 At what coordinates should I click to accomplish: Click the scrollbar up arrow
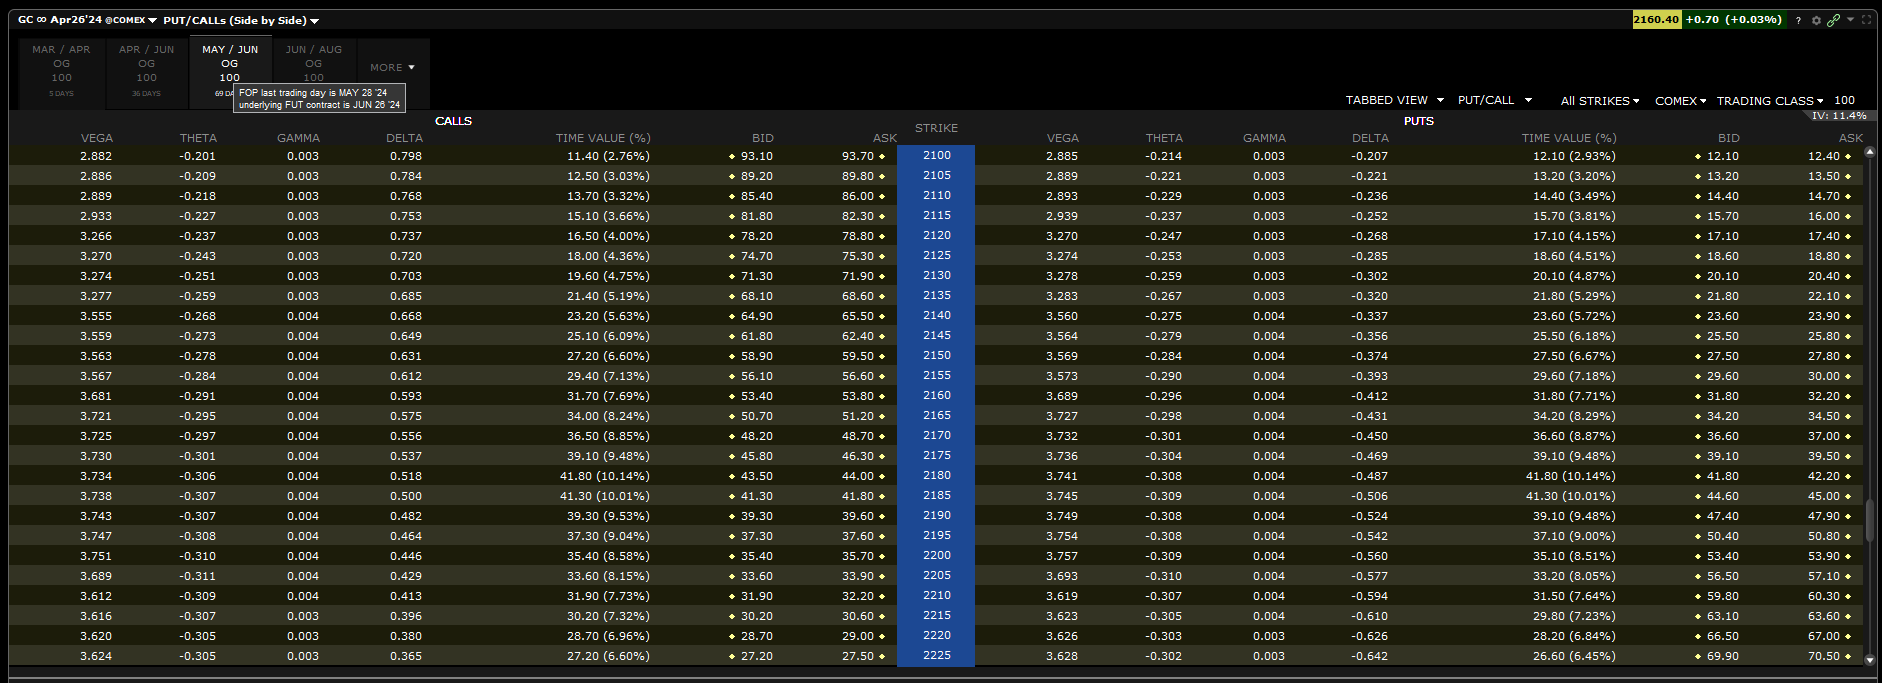1869,153
